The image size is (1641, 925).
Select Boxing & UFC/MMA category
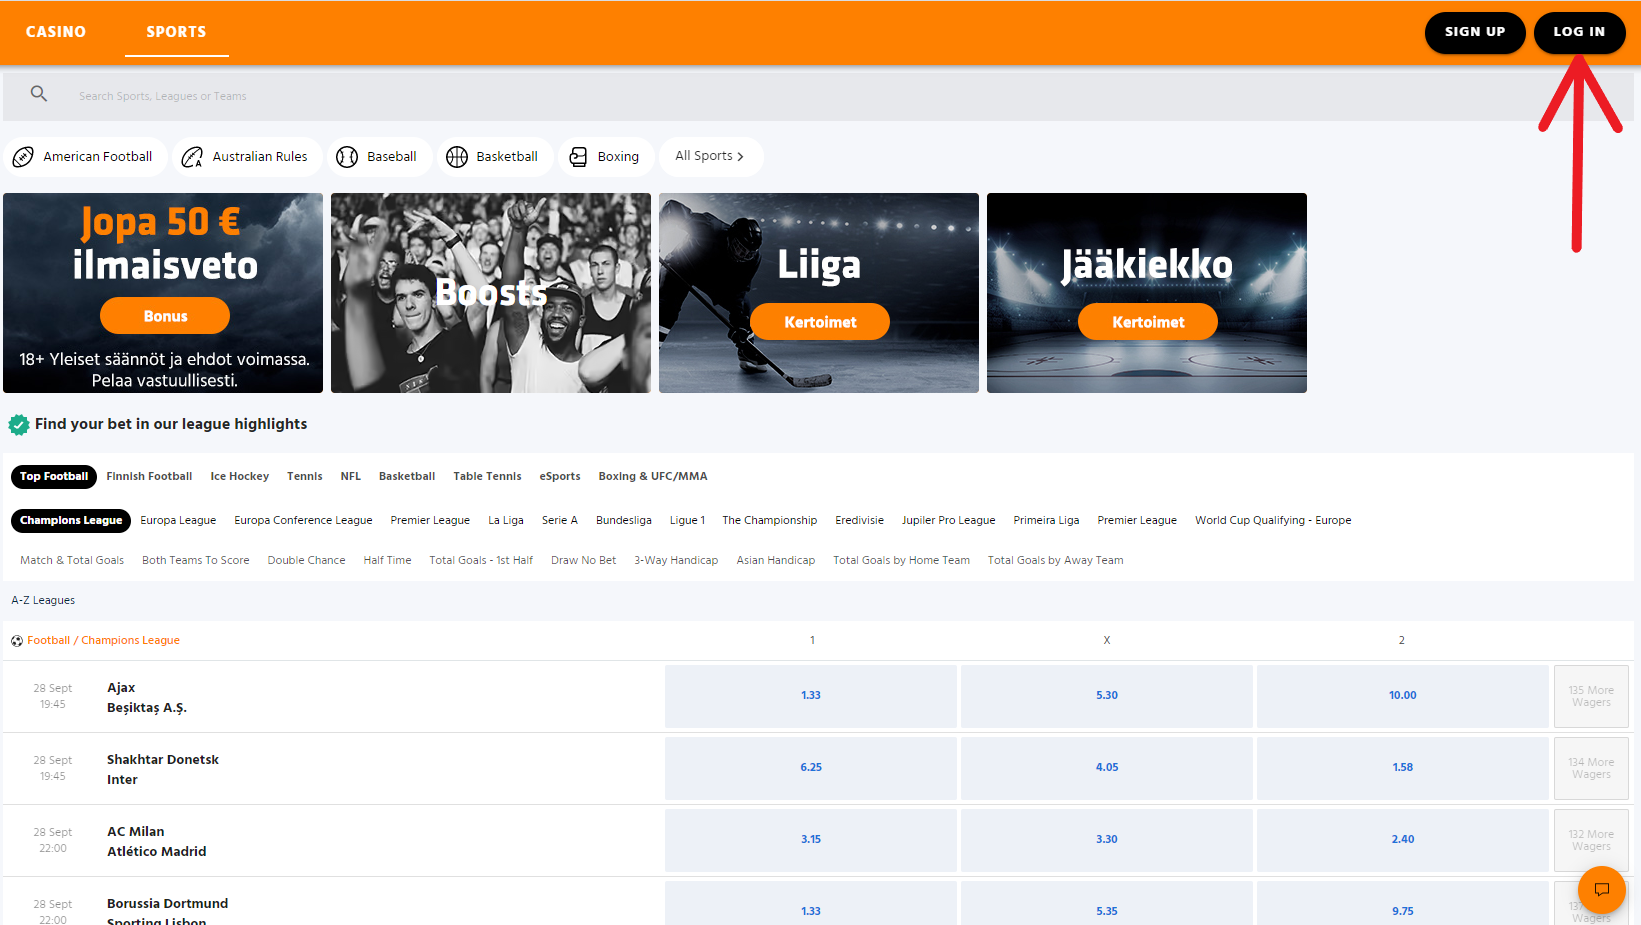point(652,477)
